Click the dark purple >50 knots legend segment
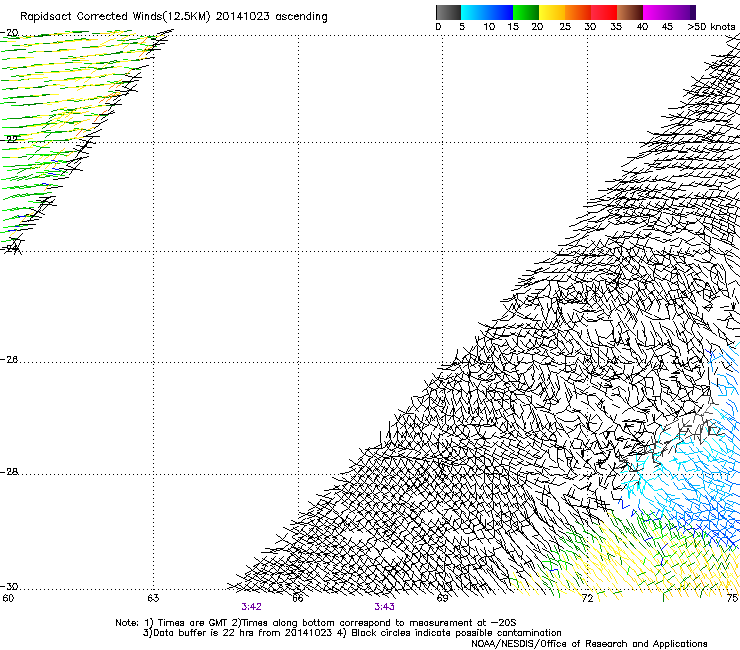The width and height of the screenshot is (740, 650). click(x=693, y=12)
